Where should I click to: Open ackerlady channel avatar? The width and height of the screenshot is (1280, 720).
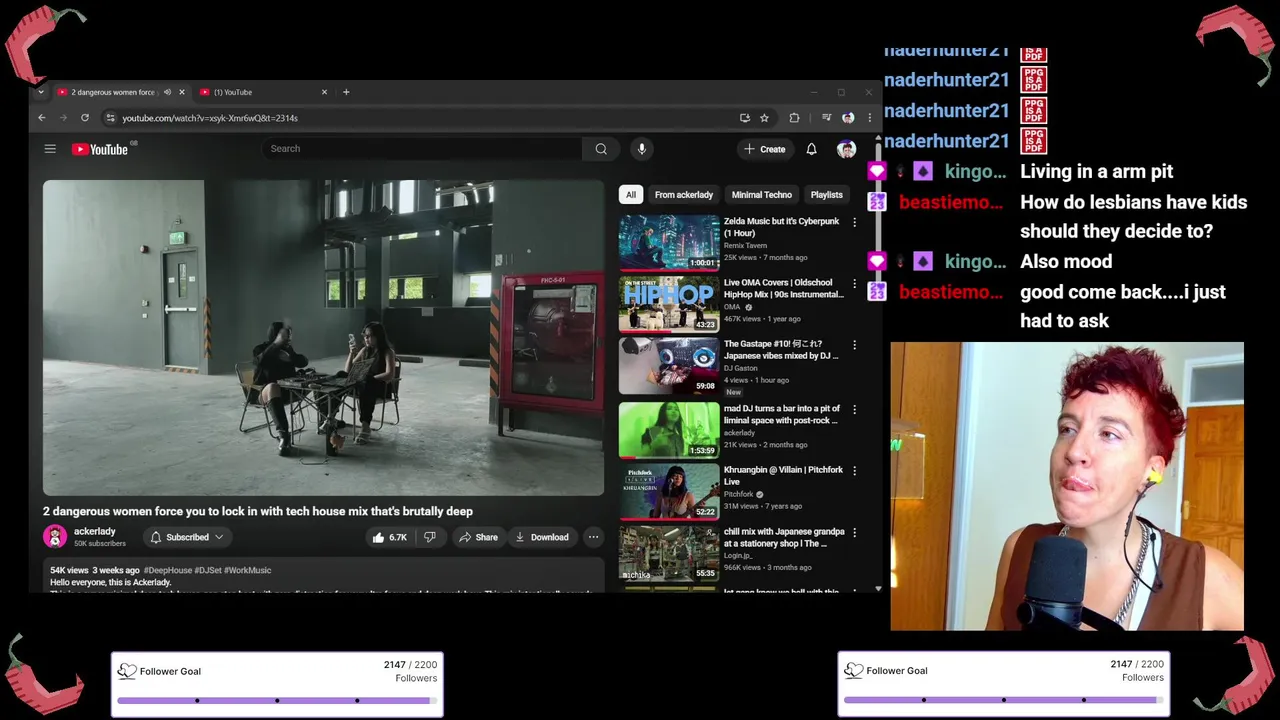[x=55, y=537]
